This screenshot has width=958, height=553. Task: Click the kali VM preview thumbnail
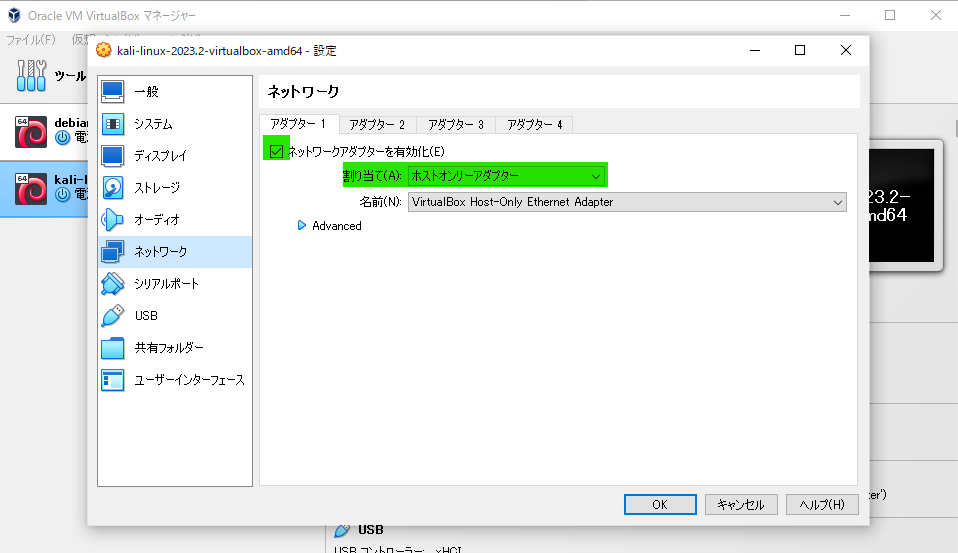902,205
